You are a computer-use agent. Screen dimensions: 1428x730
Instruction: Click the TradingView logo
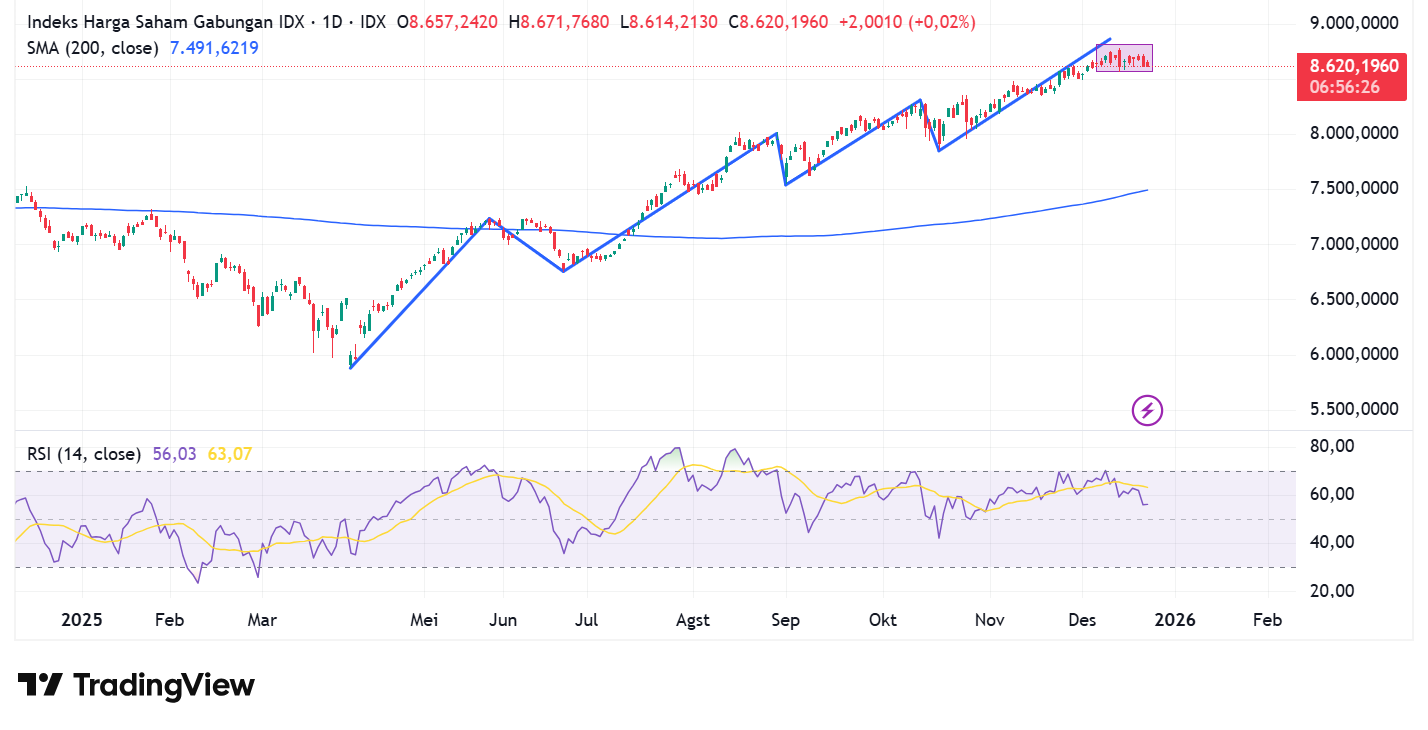pyautogui.click(x=134, y=685)
